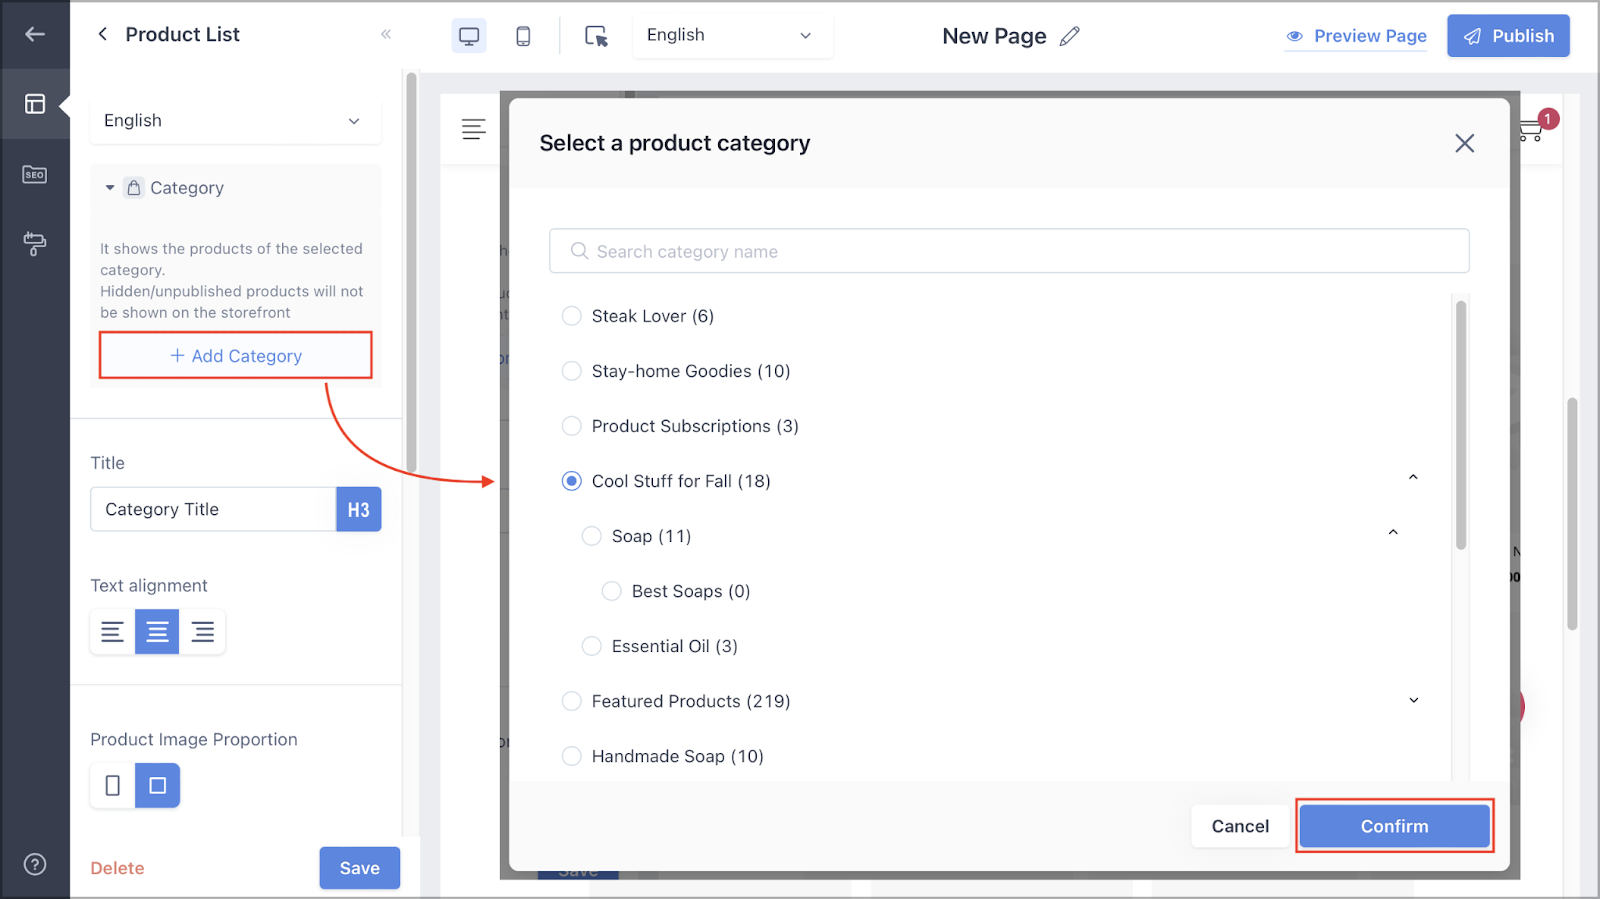This screenshot has width=1600, height=899.
Task: Click the back arrow in dark sidebar
Action: click(x=35, y=34)
